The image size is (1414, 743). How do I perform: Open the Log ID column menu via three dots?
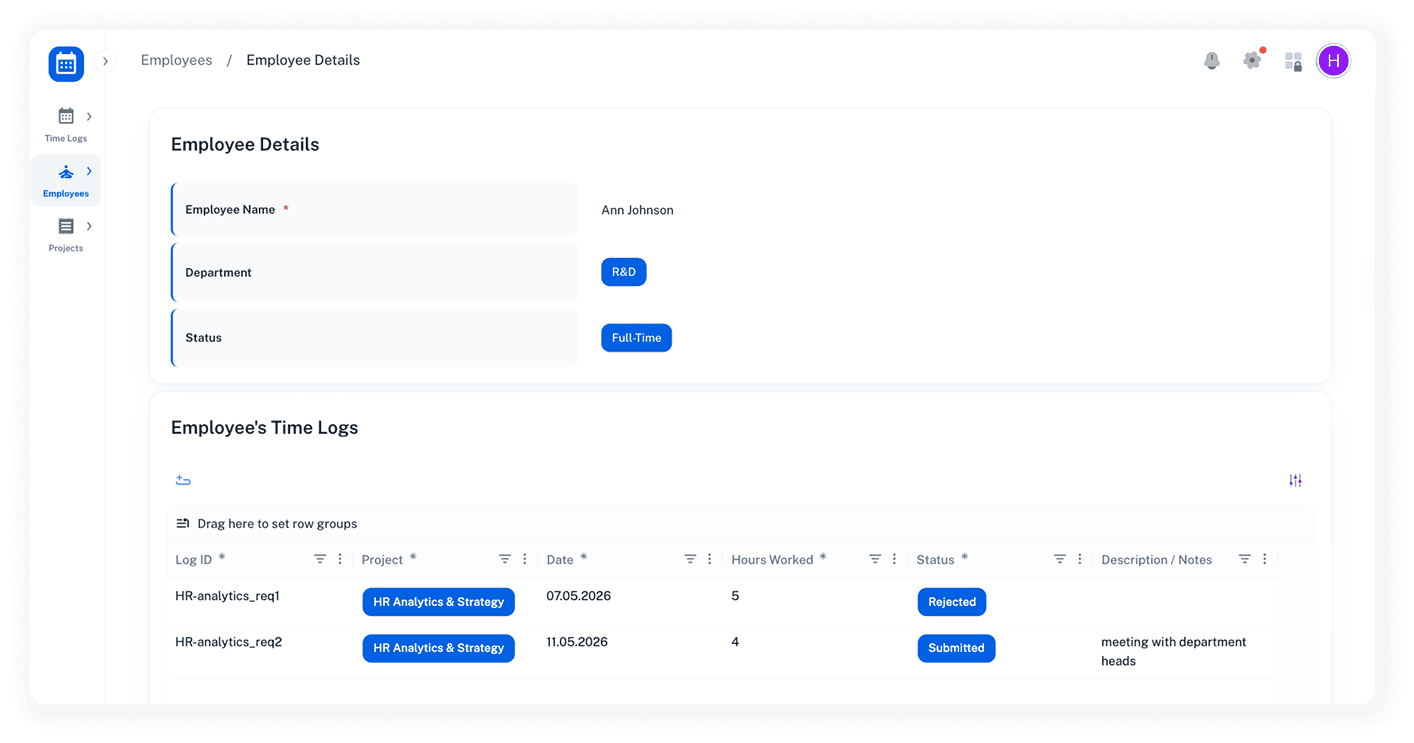tap(339, 559)
